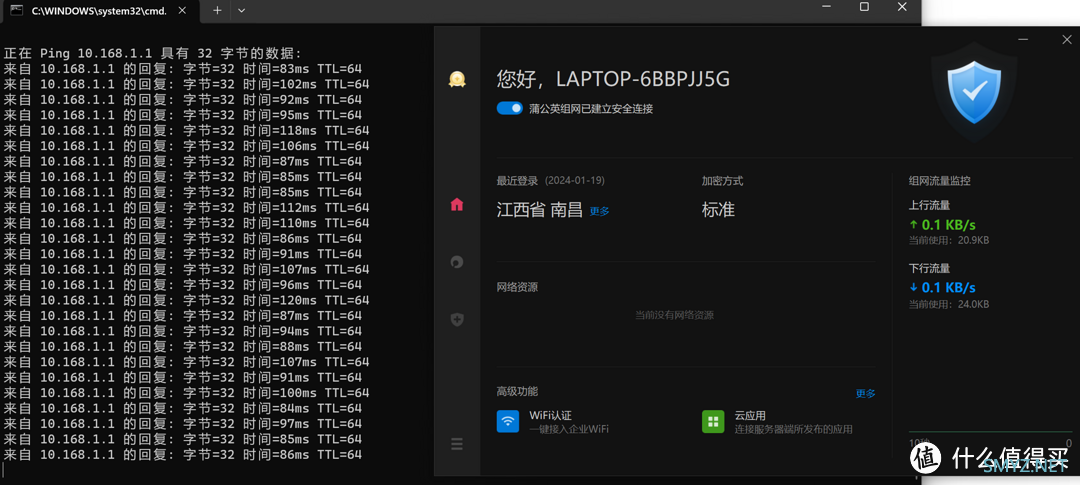This screenshot has width=1080, height=485.
Task: Click 更多 next to 江西省 南昌
Action: [x=599, y=211]
